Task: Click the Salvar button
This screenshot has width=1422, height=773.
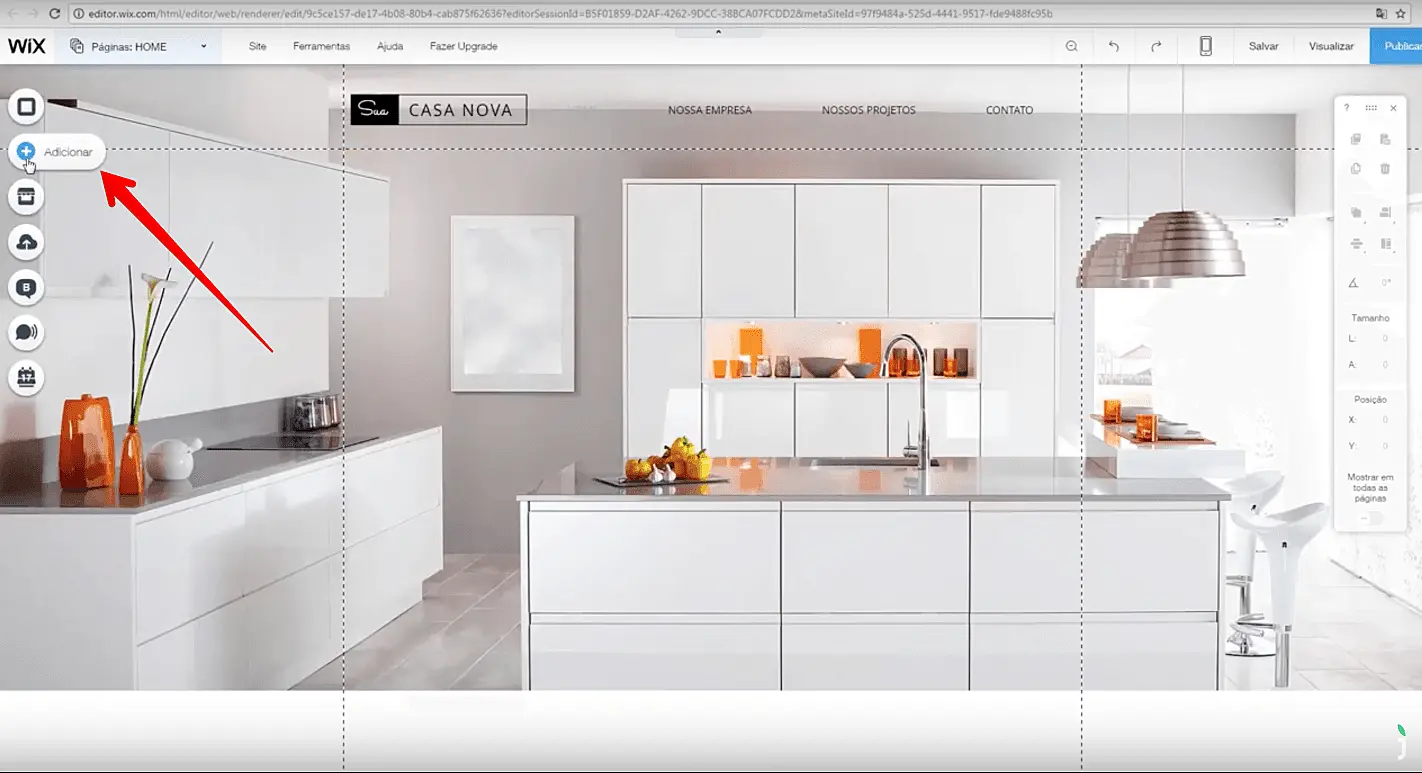Action: pos(1263,46)
